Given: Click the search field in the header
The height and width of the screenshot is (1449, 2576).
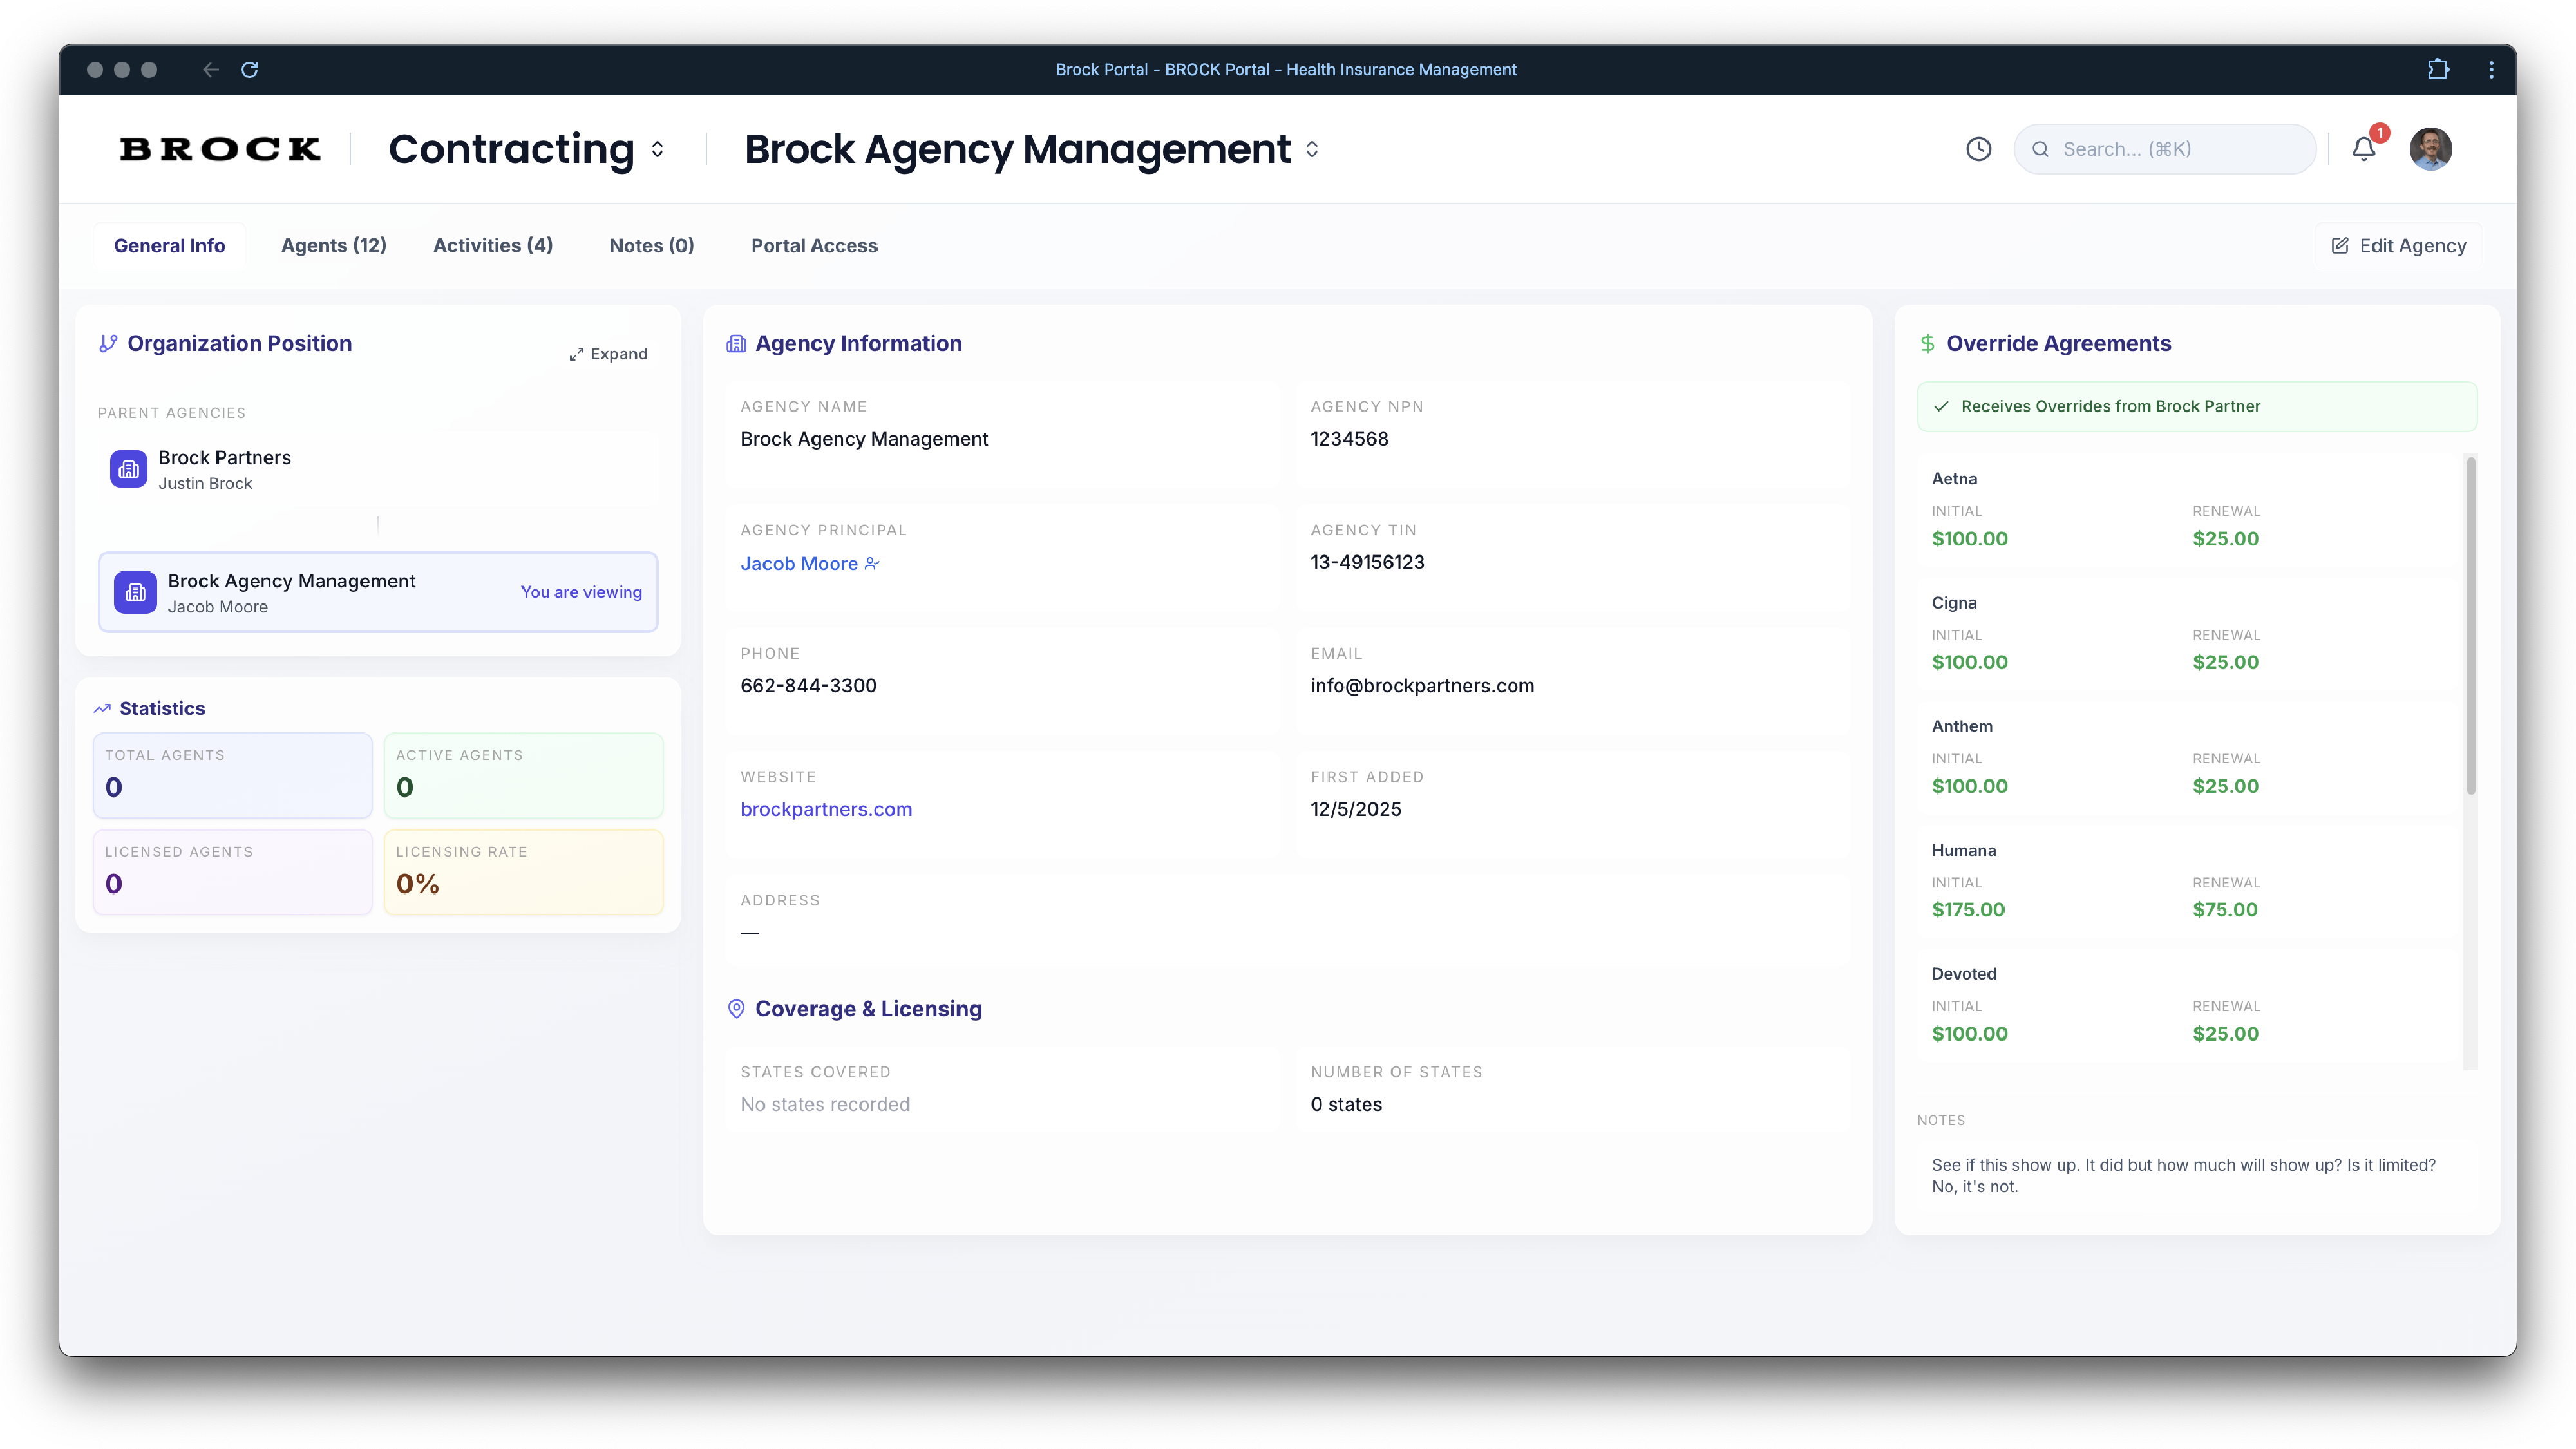Looking at the screenshot, I should coord(2164,148).
